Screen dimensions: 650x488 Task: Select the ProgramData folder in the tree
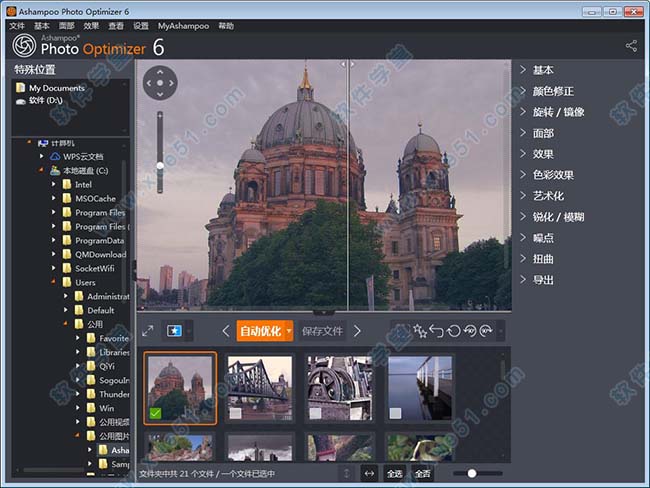pyautogui.click(x=99, y=240)
